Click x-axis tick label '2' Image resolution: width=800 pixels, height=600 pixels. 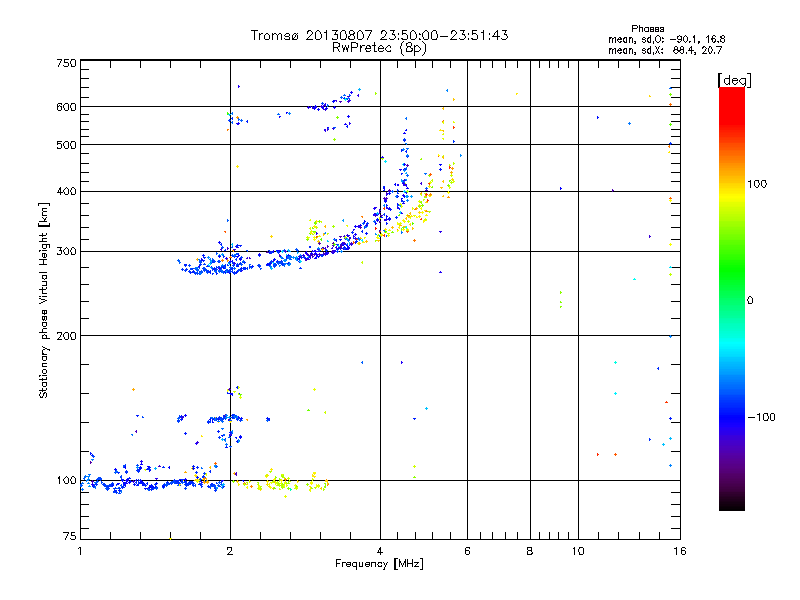coord(230,551)
